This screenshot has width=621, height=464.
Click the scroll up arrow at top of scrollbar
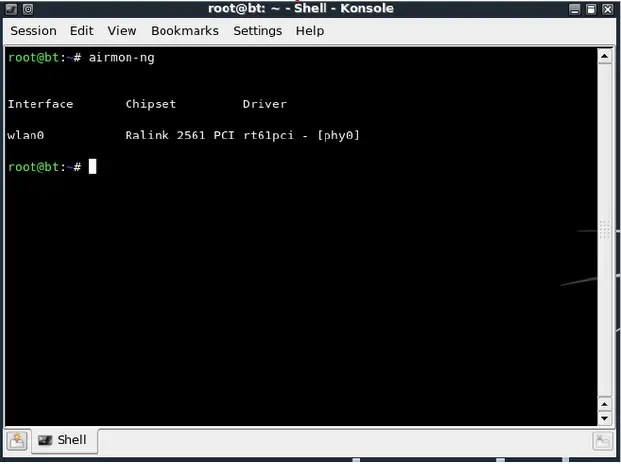click(604, 56)
